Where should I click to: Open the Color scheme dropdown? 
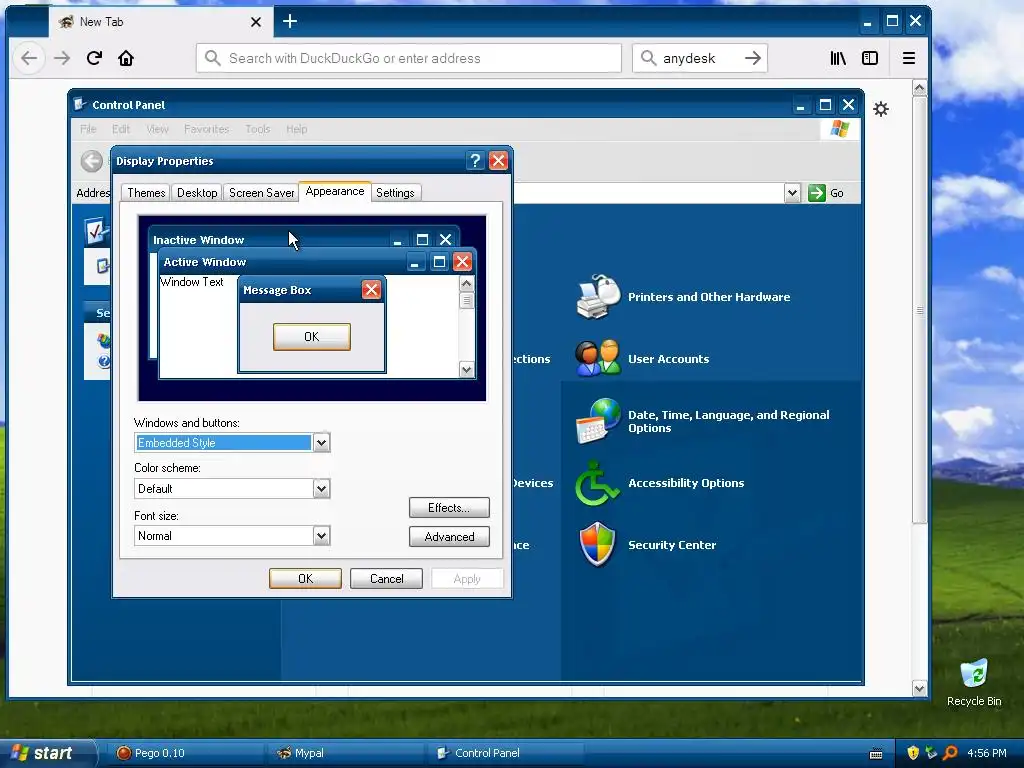321,488
